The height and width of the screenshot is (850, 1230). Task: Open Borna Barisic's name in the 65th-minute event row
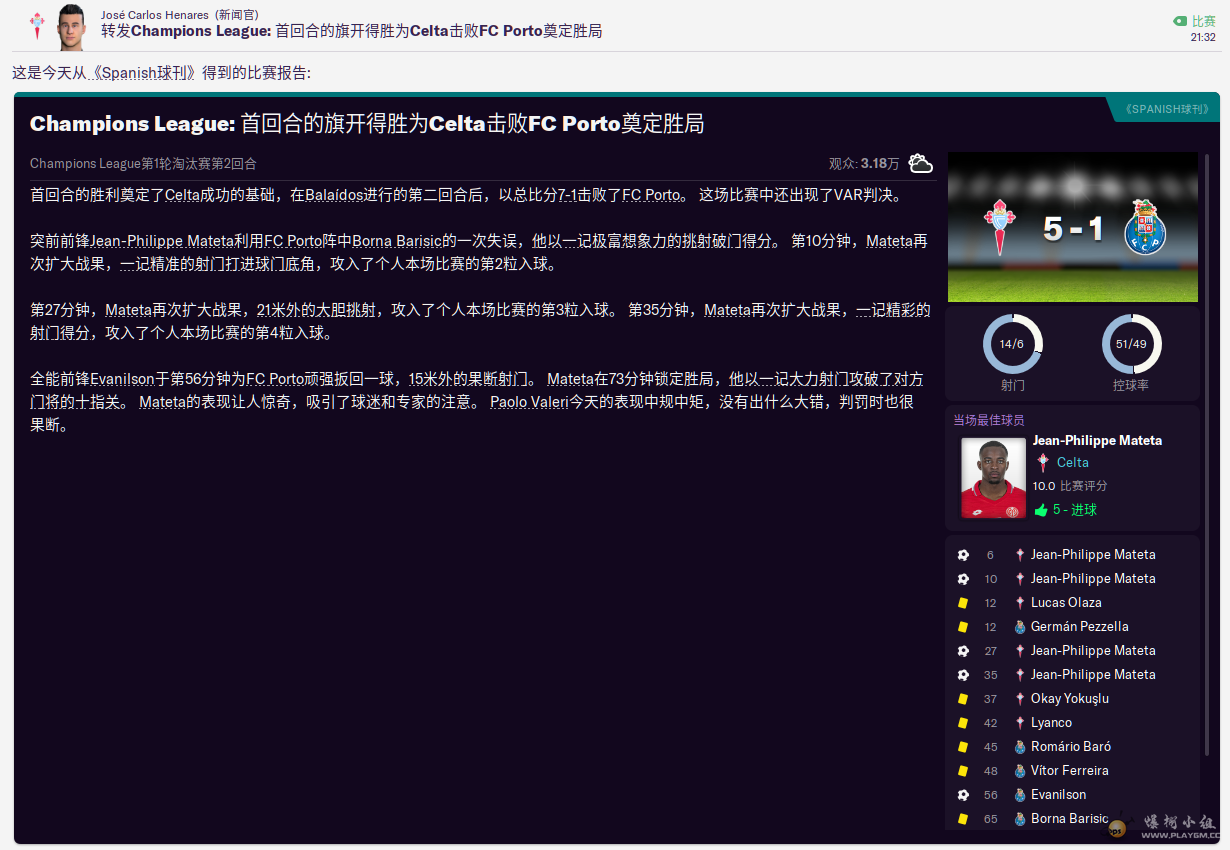coord(1070,819)
